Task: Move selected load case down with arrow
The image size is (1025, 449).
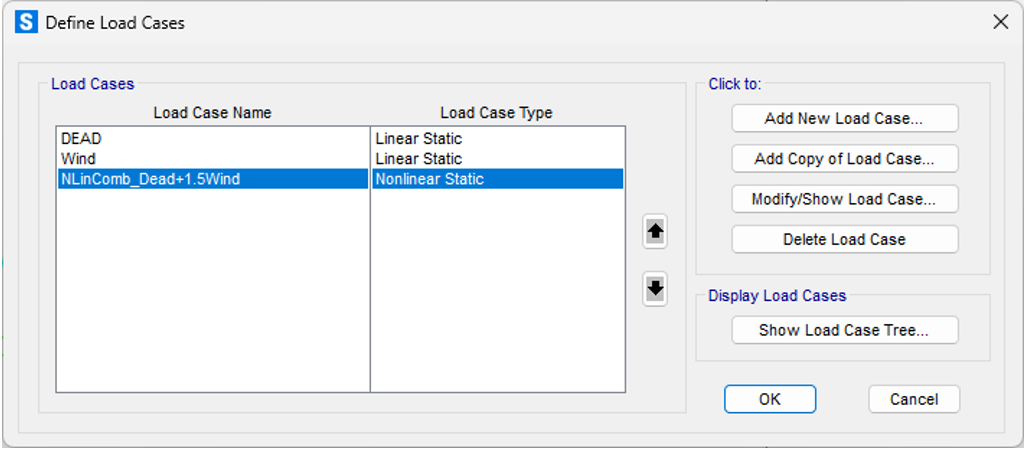Action: point(655,289)
